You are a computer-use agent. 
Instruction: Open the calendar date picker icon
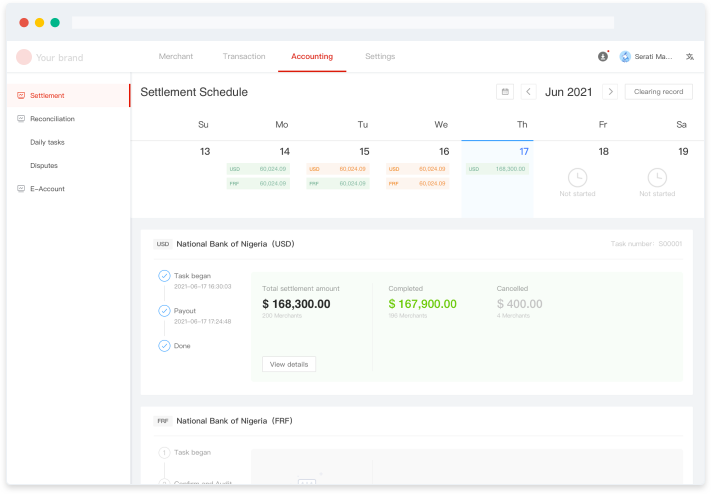coord(505,92)
